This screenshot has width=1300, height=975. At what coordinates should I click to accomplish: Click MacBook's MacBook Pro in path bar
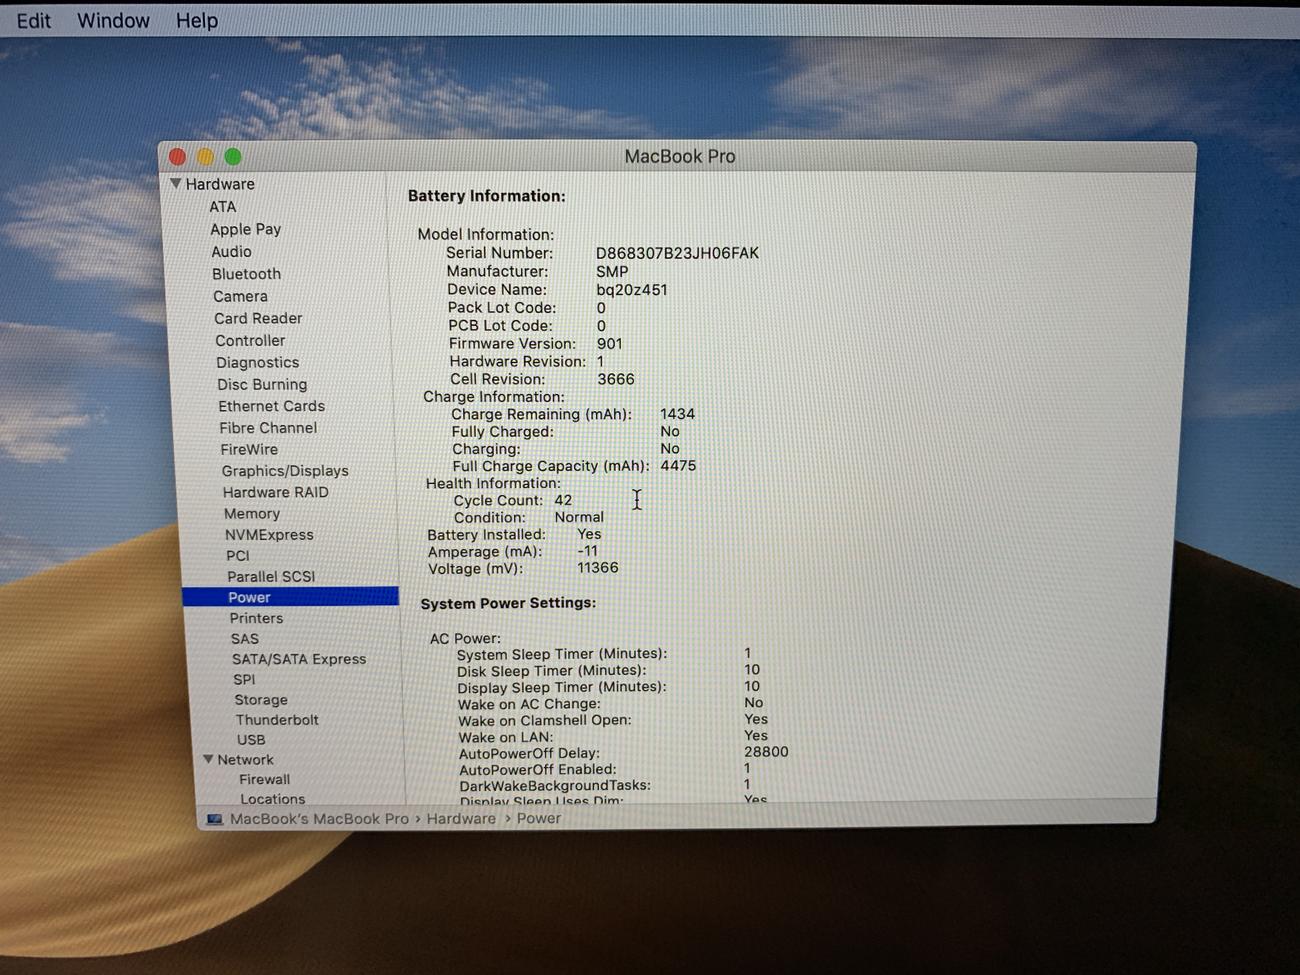coord(319,819)
